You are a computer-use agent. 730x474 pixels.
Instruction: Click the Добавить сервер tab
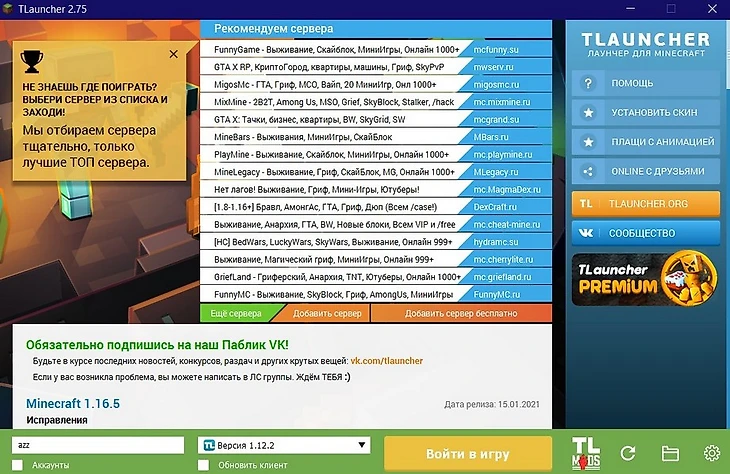tap(327, 313)
